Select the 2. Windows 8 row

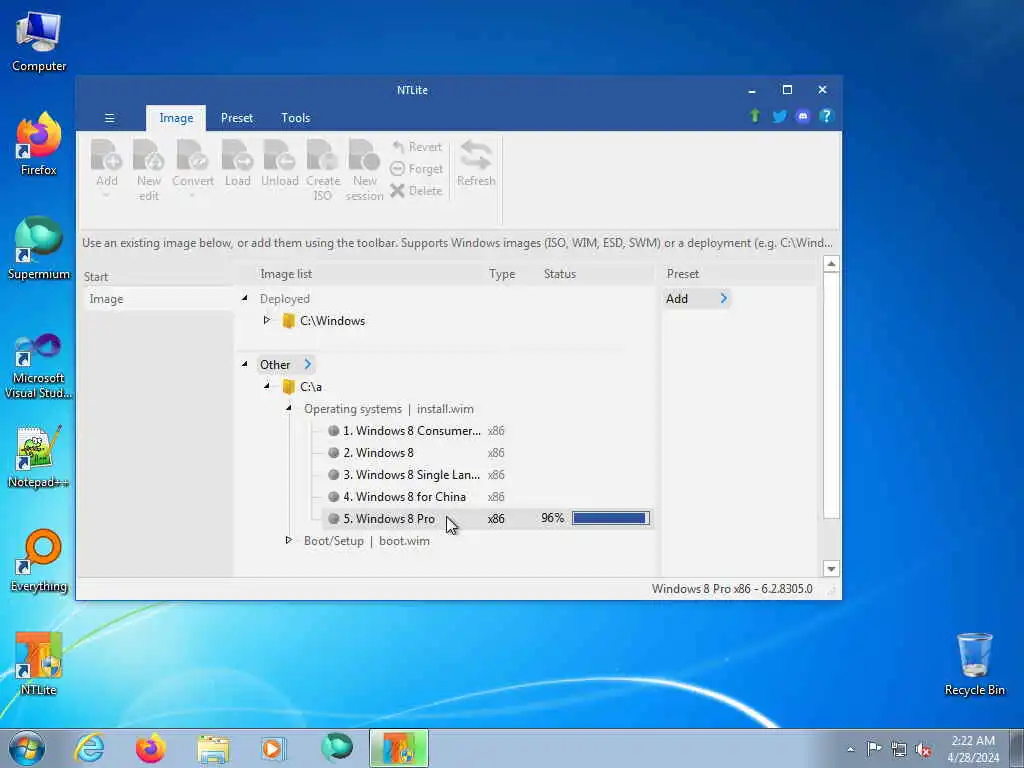(486, 453)
